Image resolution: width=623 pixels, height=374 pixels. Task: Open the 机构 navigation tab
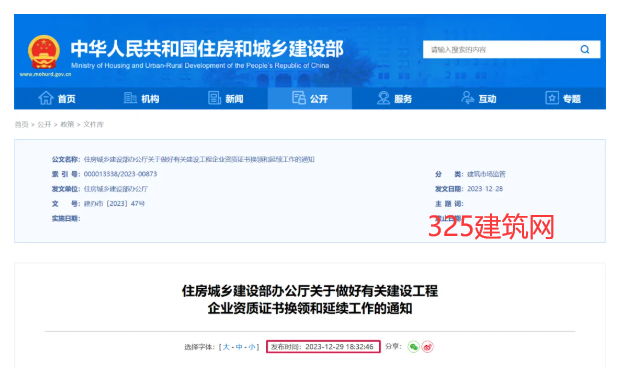[x=141, y=98]
